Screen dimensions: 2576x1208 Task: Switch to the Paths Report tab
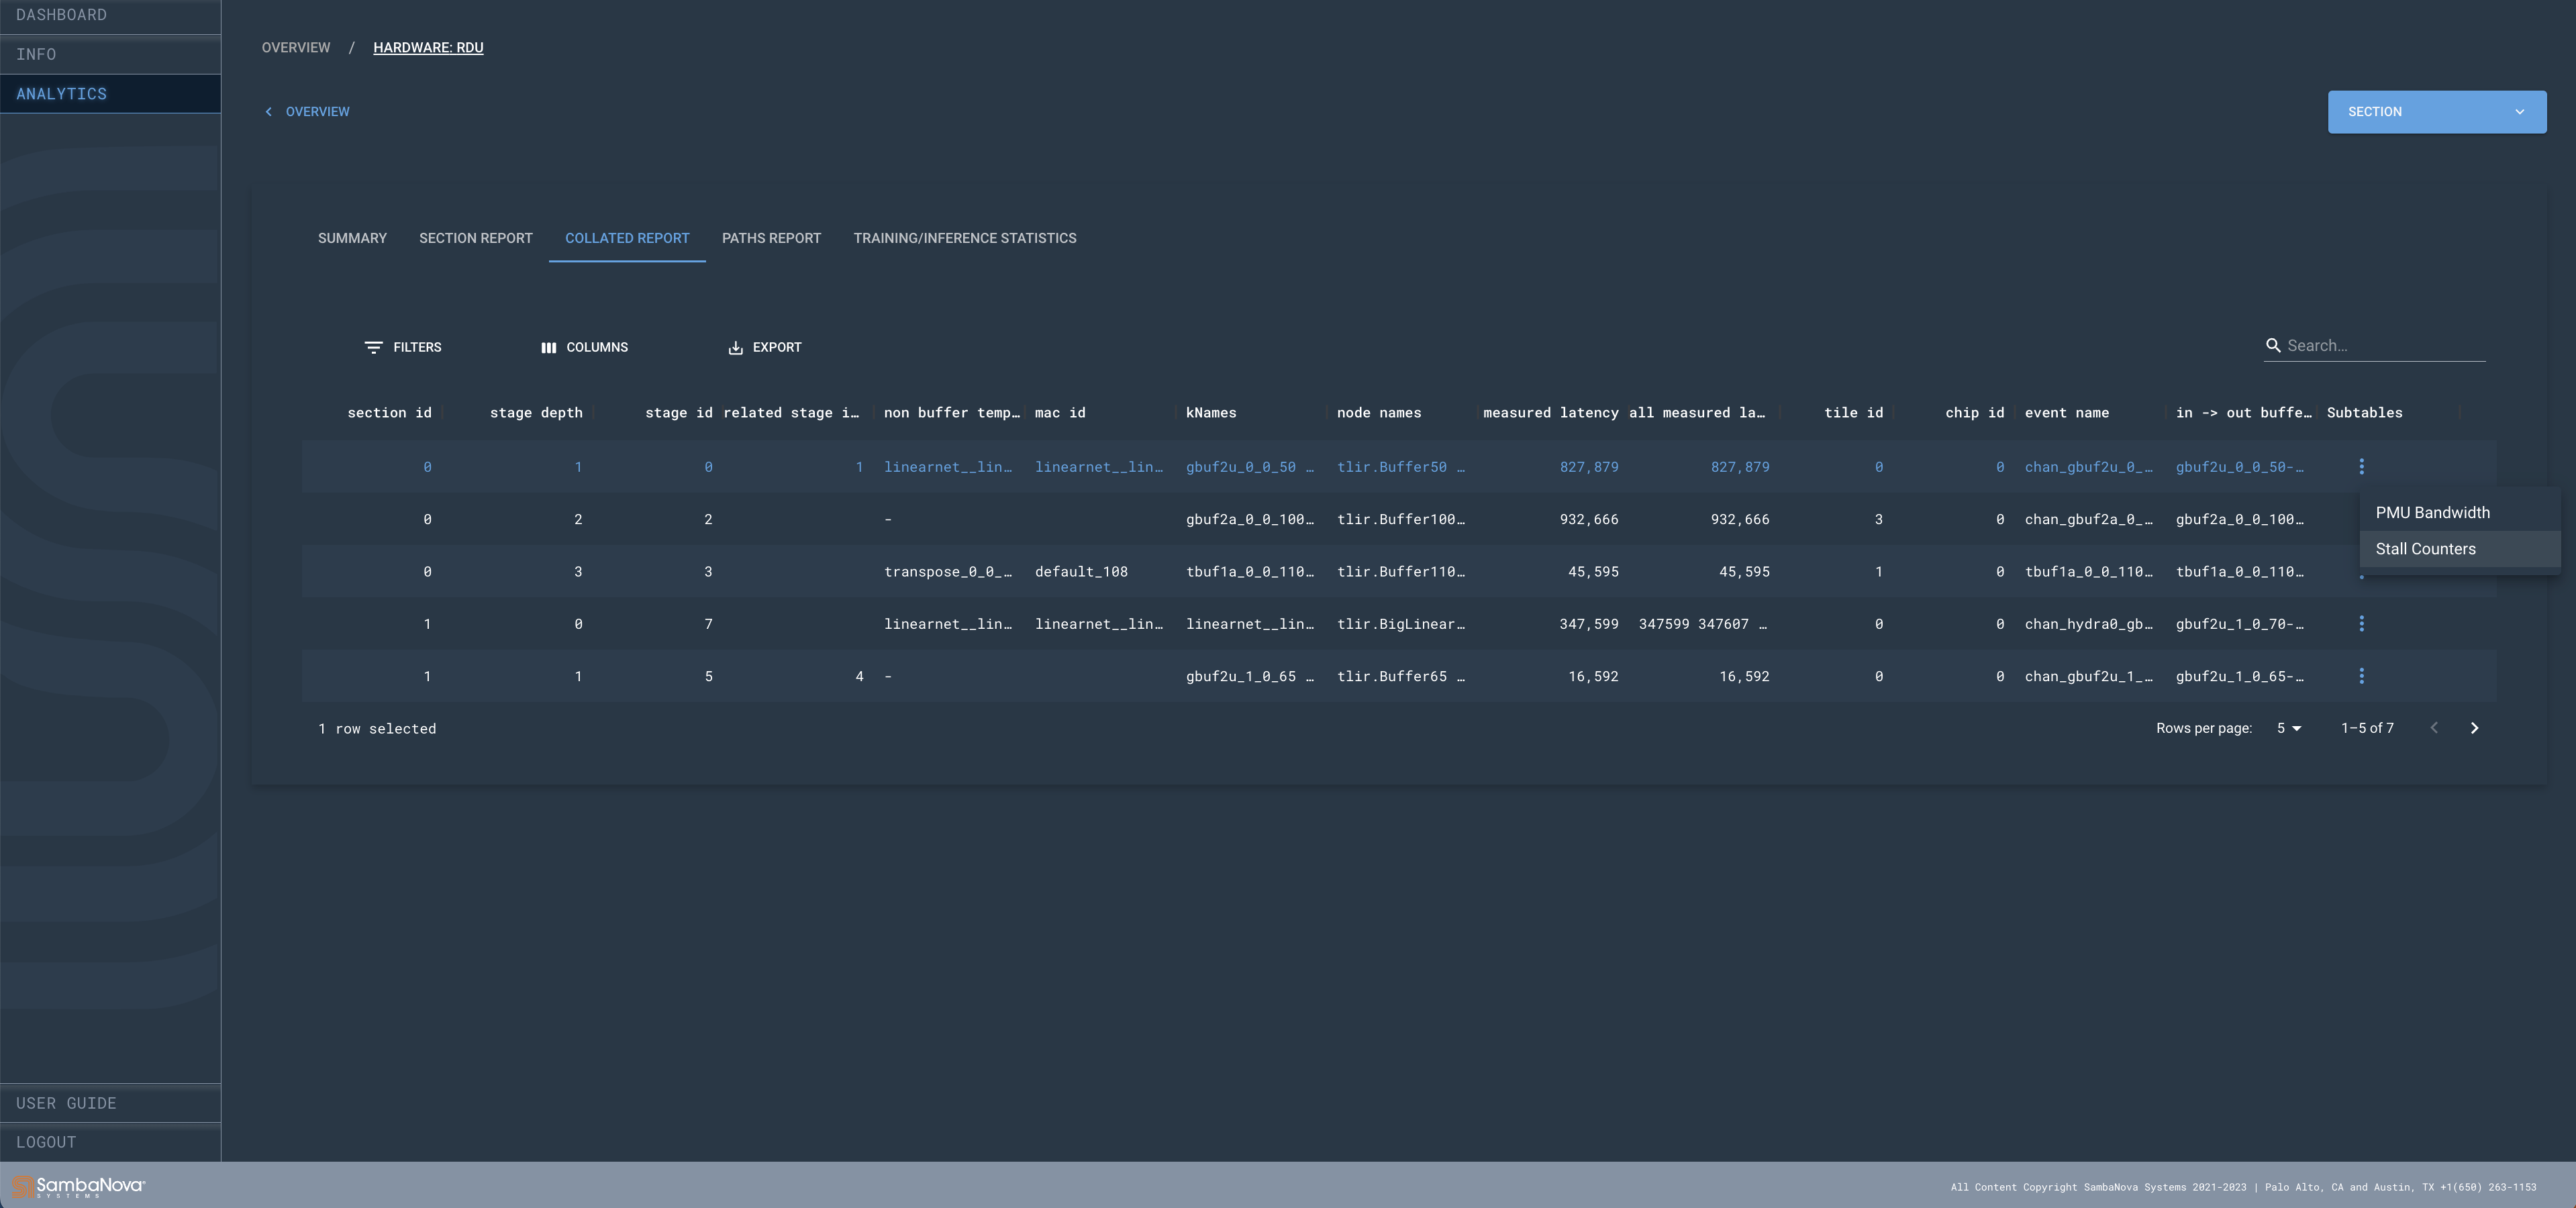[771, 238]
